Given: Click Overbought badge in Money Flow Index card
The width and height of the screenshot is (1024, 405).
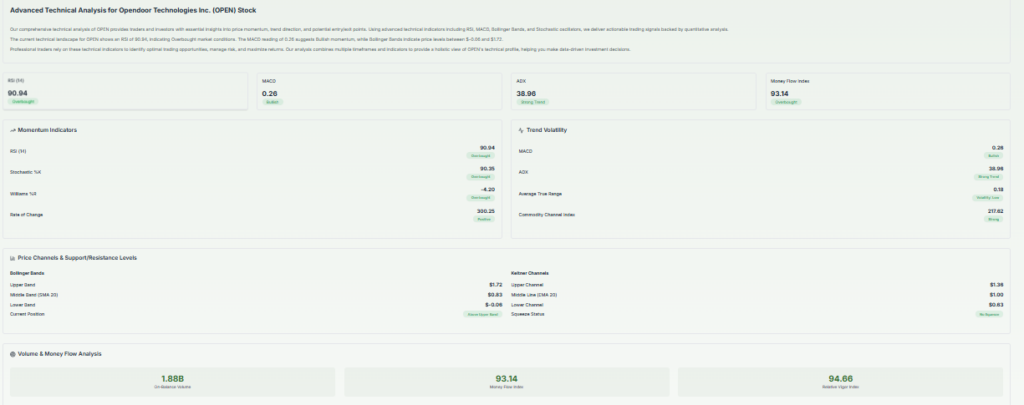Looking at the screenshot, I should (786, 102).
